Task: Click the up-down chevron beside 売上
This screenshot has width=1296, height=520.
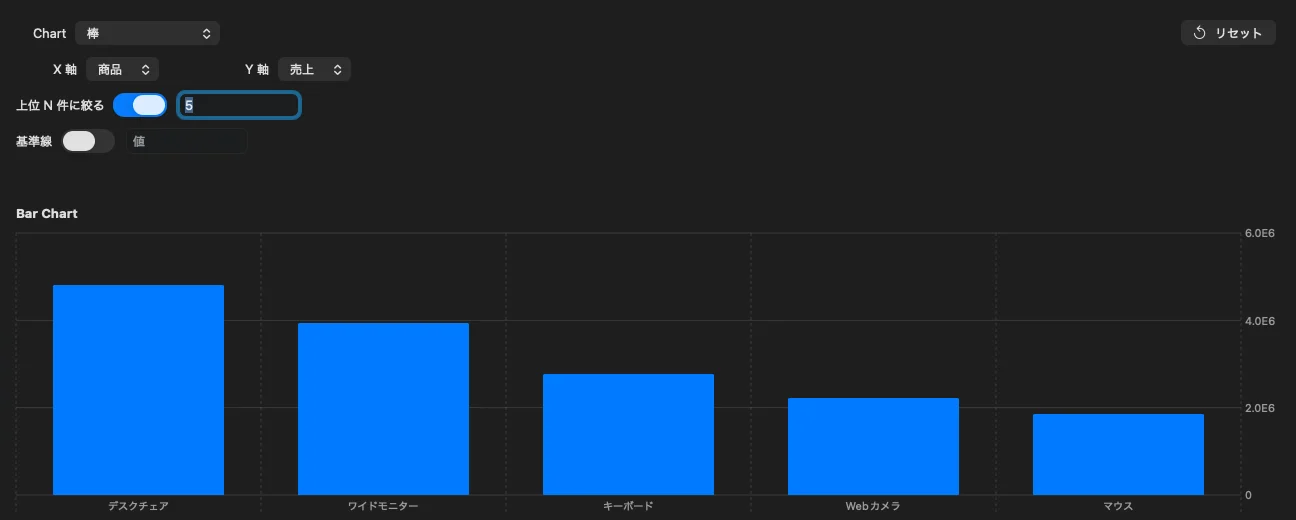Action: click(338, 69)
